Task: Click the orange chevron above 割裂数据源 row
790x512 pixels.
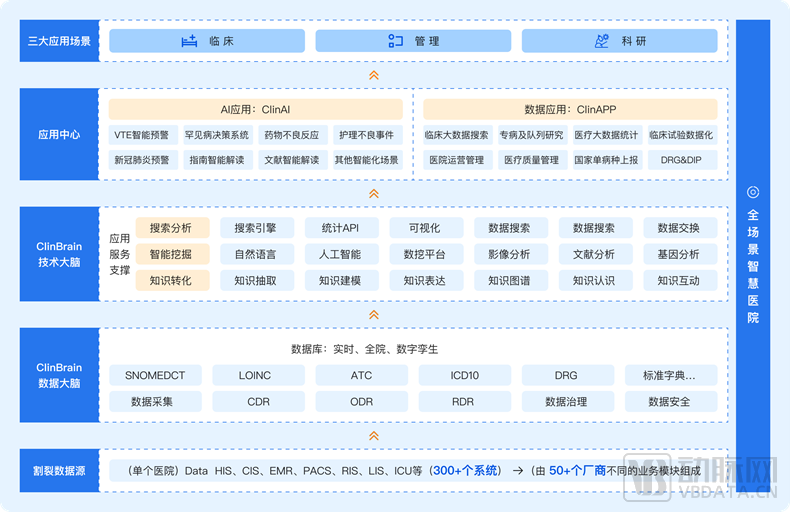Action: (374, 436)
